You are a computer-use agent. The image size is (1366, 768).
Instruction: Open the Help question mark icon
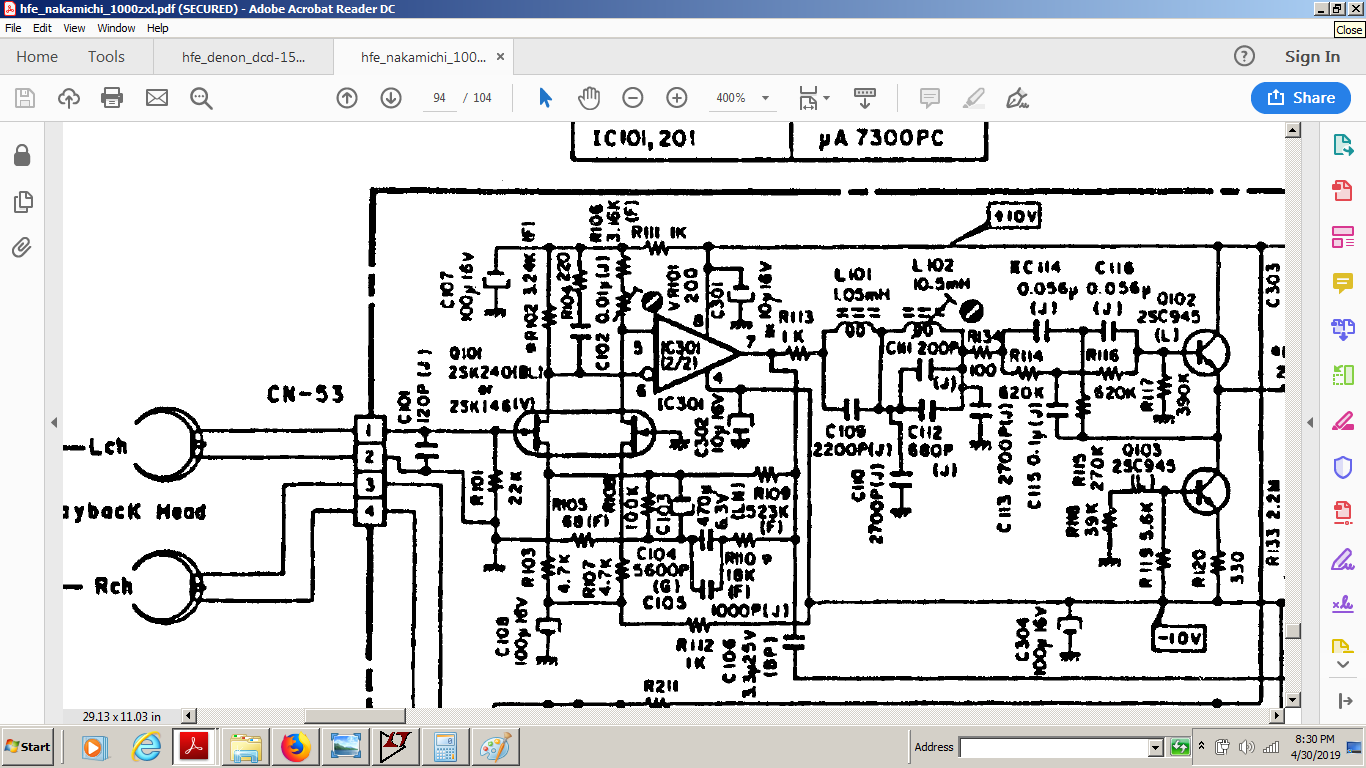click(x=1244, y=56)
